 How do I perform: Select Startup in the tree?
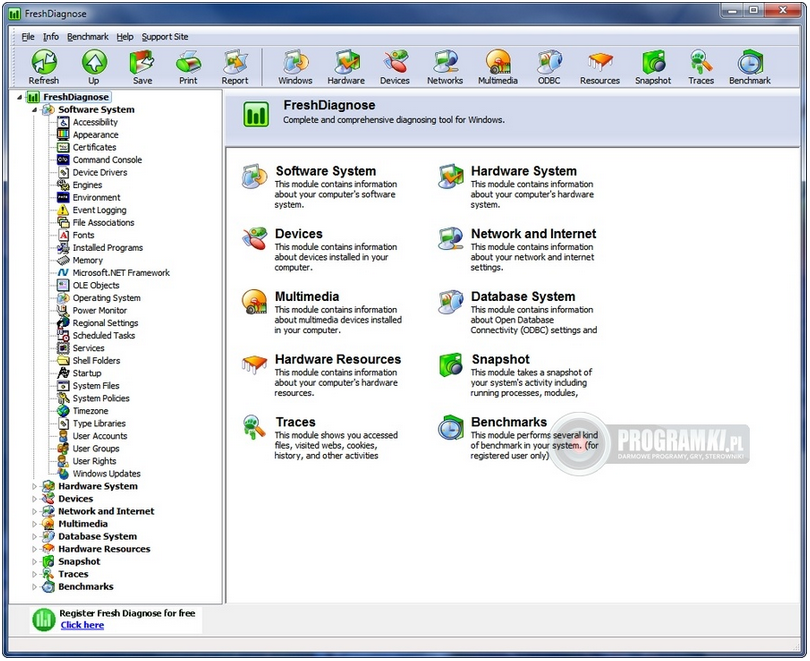coord(87,373)
